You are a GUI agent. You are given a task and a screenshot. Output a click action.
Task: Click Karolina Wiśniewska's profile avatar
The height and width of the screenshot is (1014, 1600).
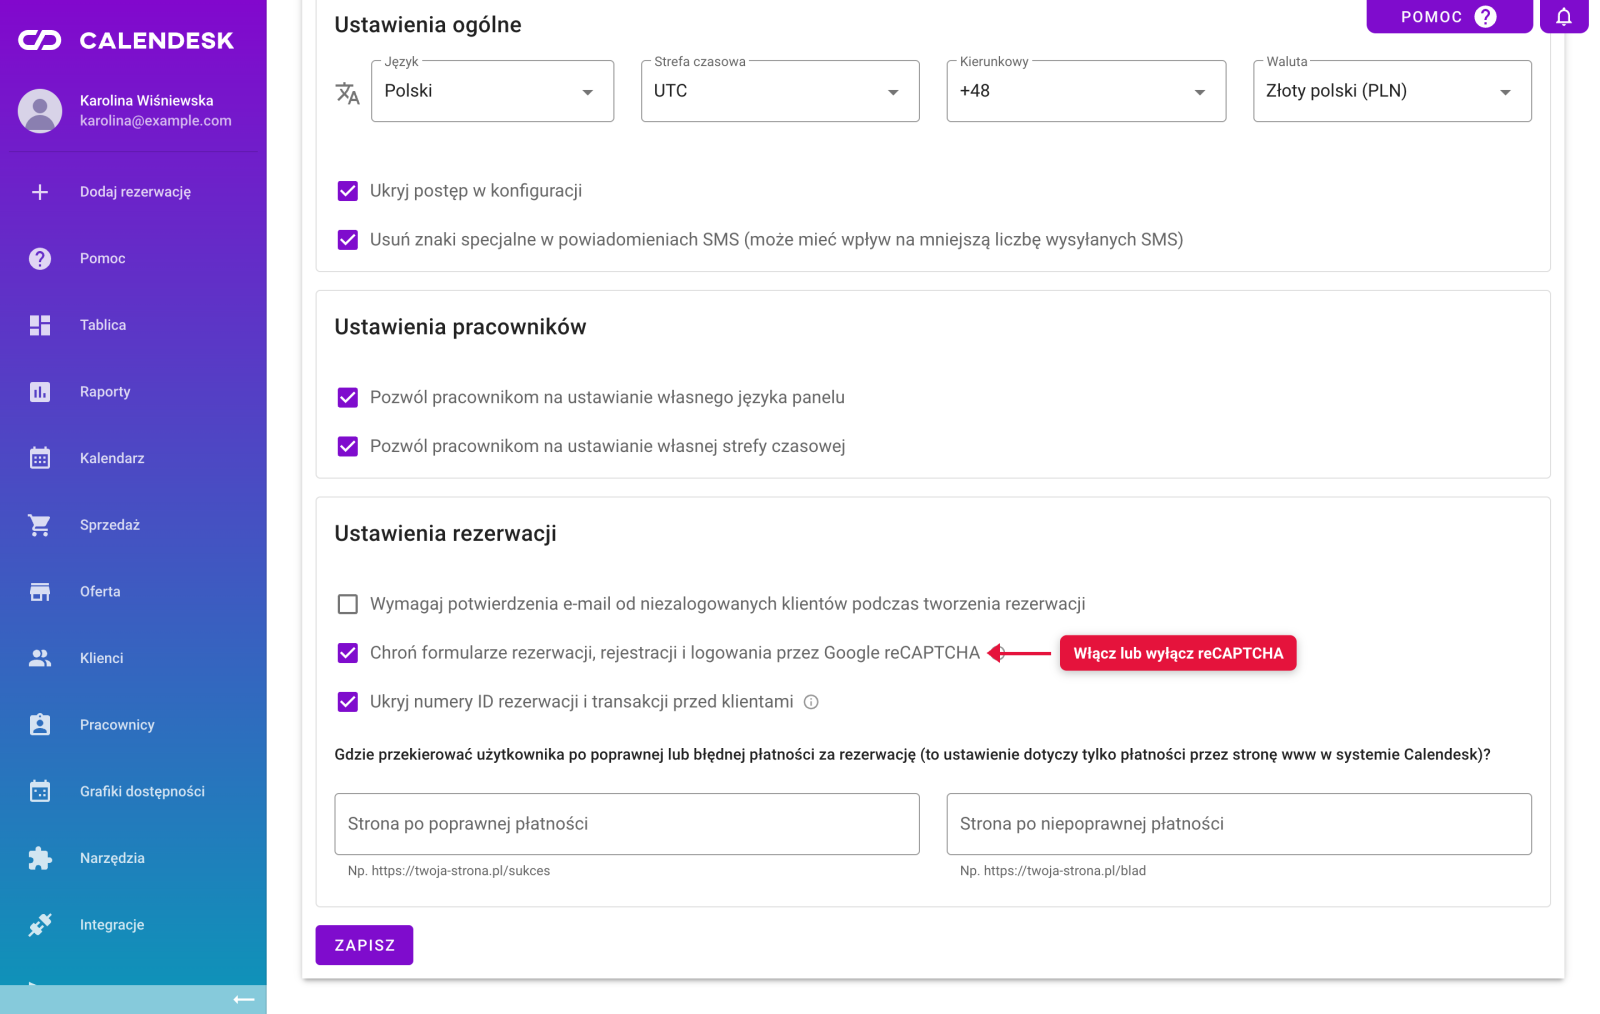(x=40, y=111)
